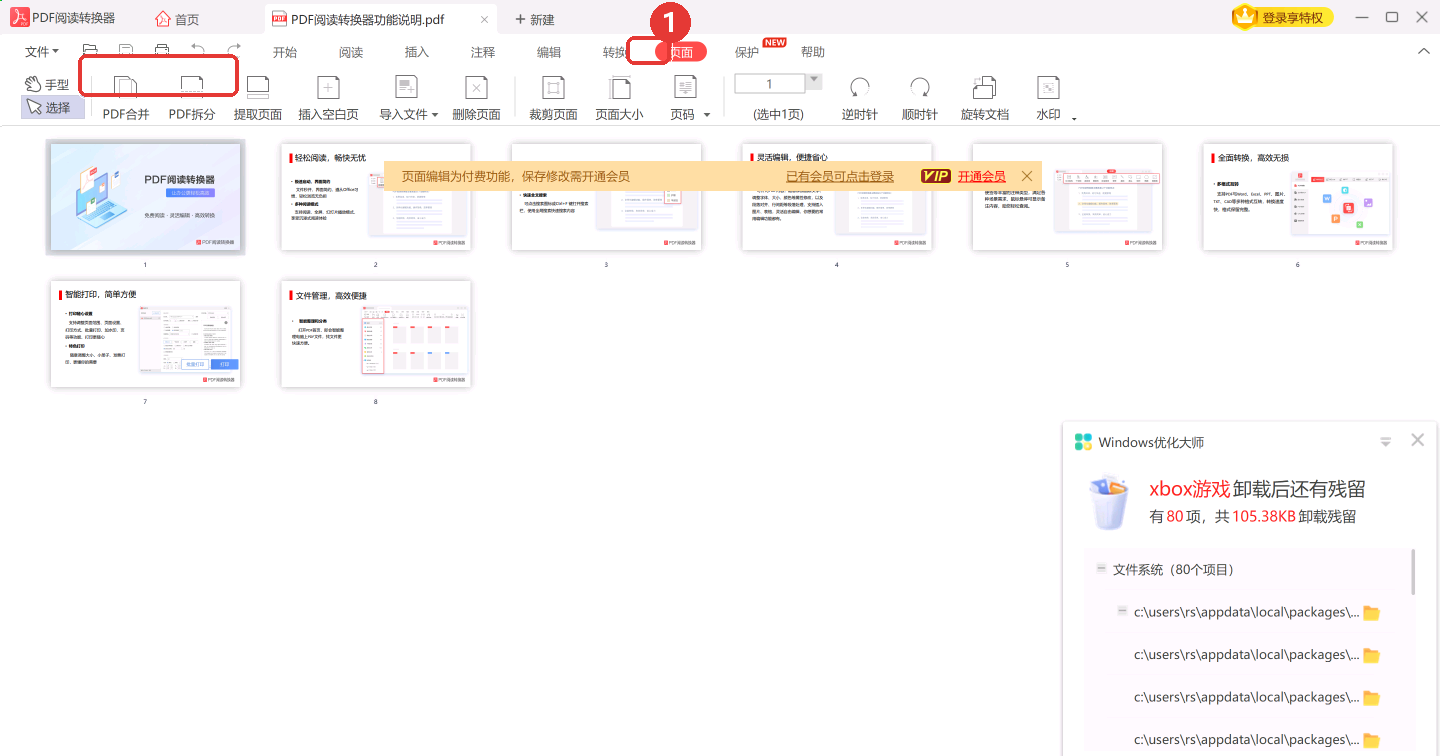Click the open-file folder icon in quick toolbar

[90, 51]
